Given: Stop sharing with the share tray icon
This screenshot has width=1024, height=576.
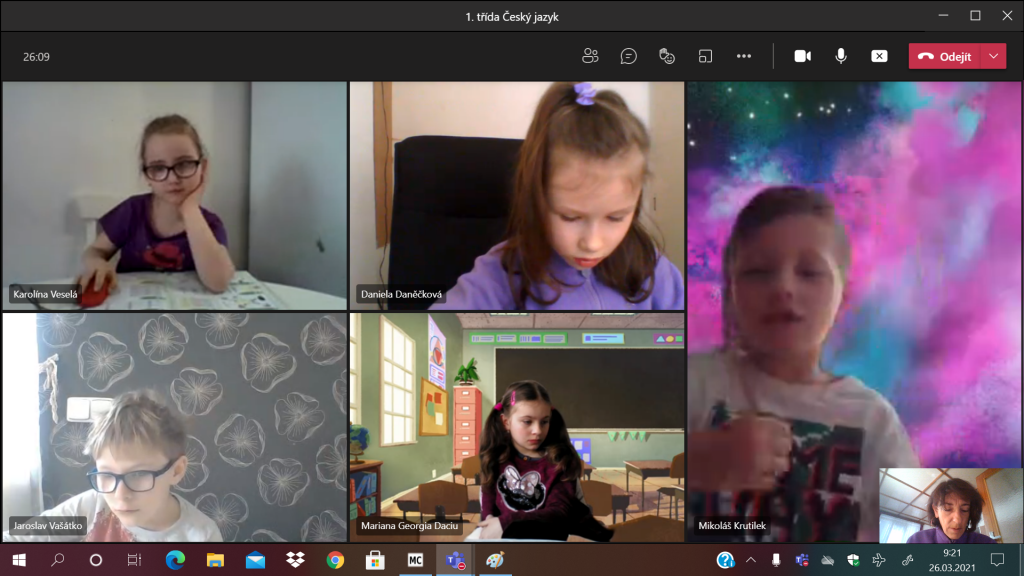Looking at the screenshot, I should pos(879,56).
